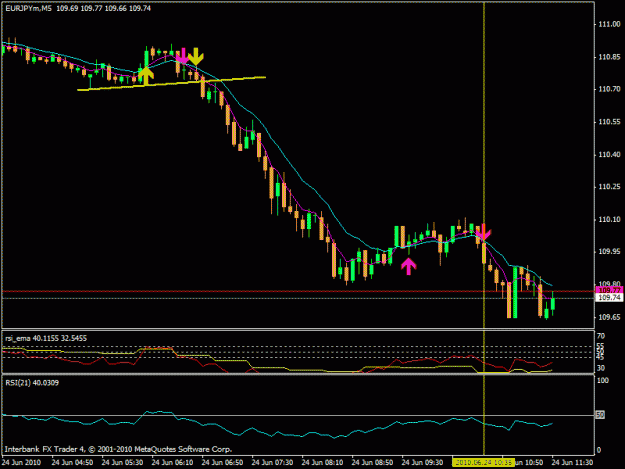Click the 110.55 price scale label

point(609,122)
